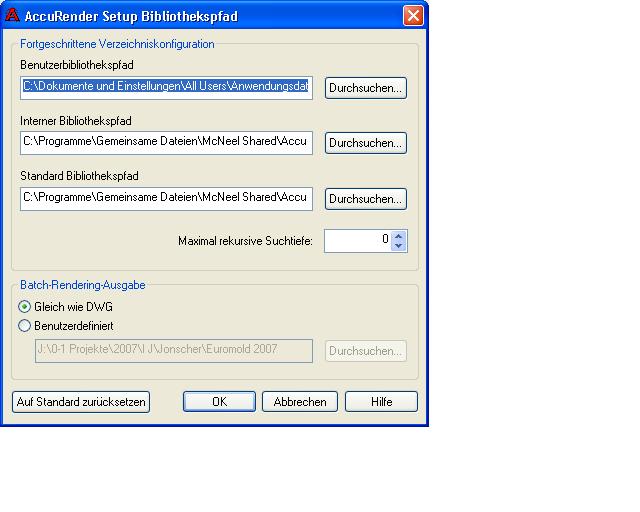640x512 pixels.
Task: Click the dialog title text AccuRender Setup Bibliothekspfad
Action: coord(131,16)
